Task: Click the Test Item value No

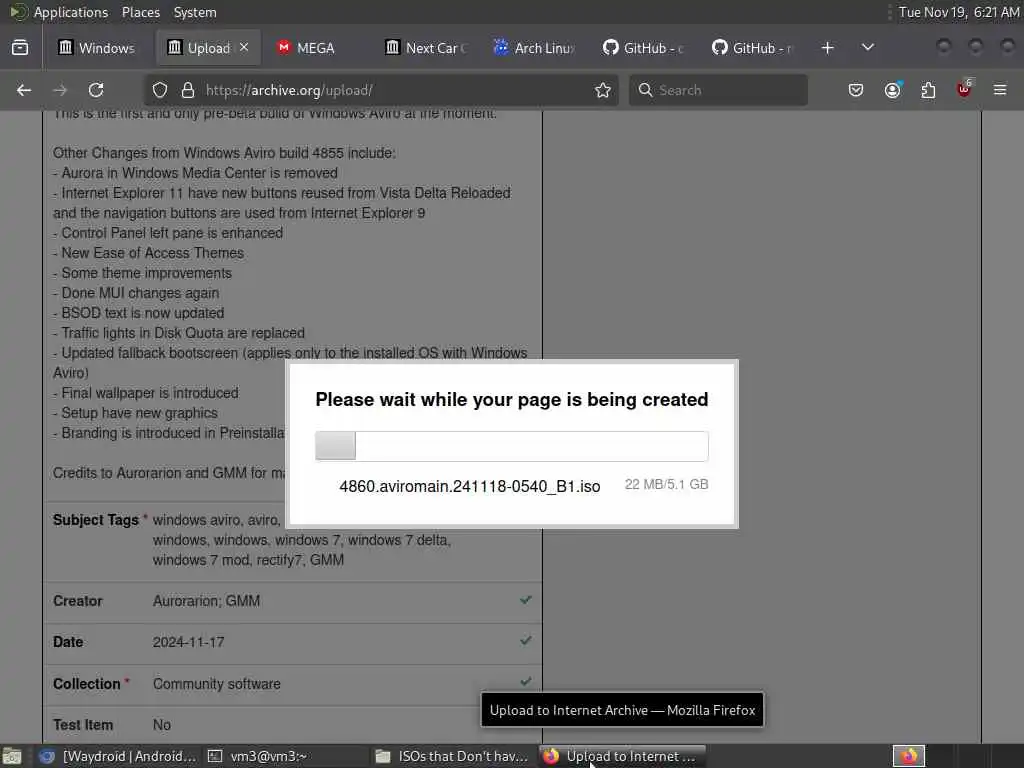Action: pos(162,725)
